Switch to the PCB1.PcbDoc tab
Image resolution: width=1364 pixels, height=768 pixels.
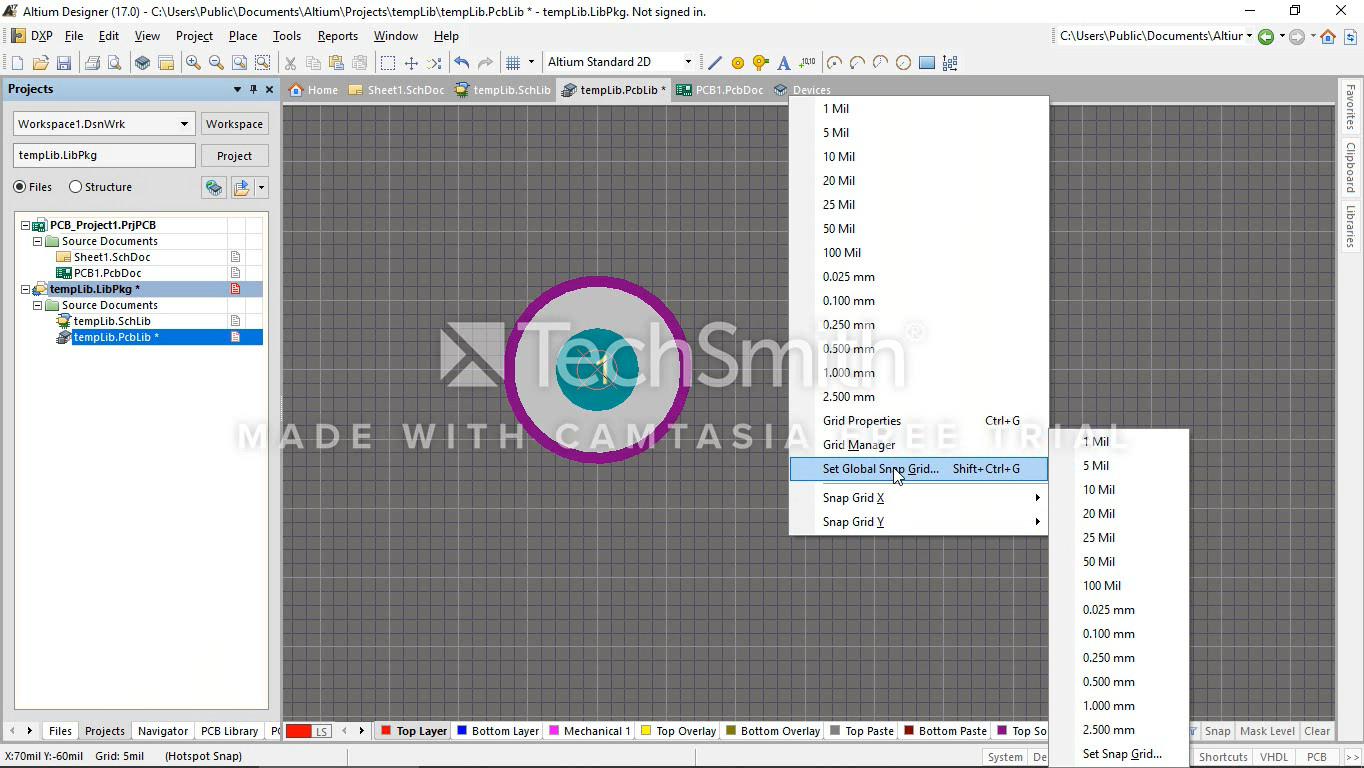720,90
